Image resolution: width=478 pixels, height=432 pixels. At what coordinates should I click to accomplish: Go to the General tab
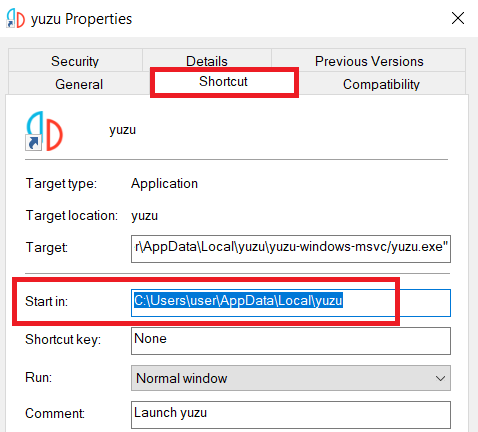click(79, 84)
